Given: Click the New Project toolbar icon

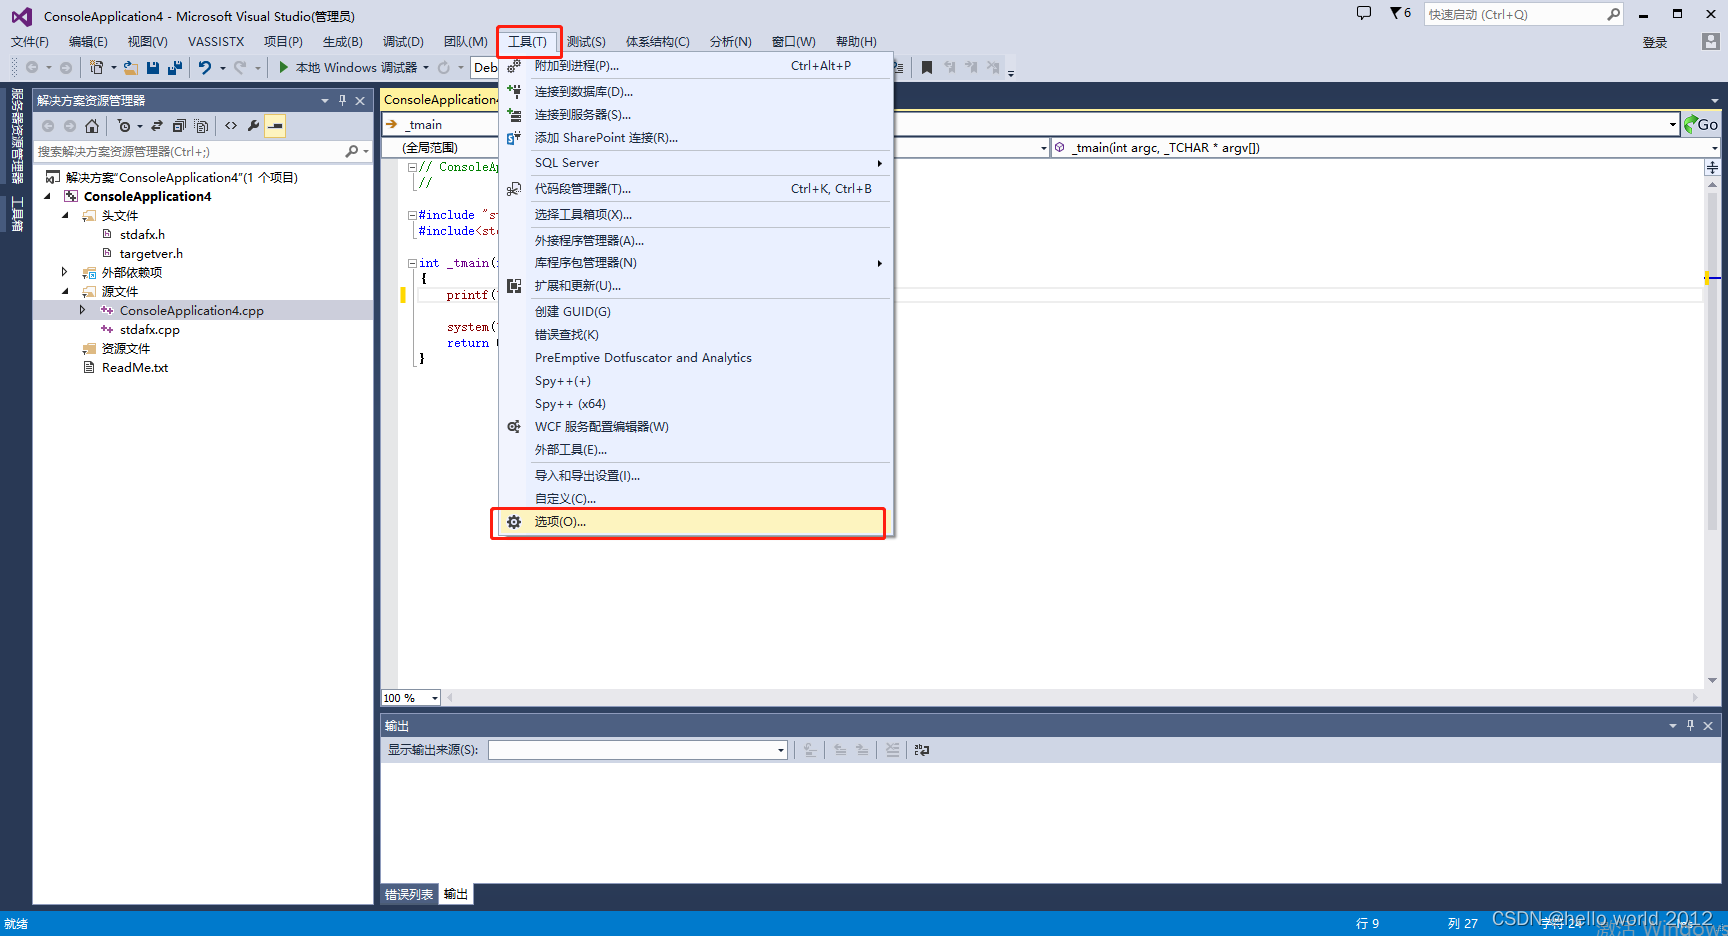Looking at the screenshot, I should 96,67.
